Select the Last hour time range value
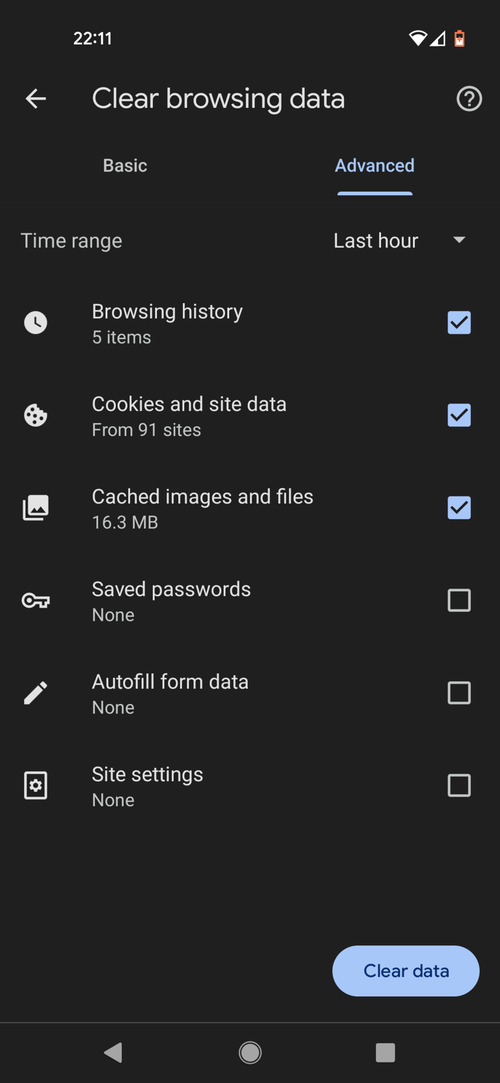The image size is (500, 1083). (376, 240)
